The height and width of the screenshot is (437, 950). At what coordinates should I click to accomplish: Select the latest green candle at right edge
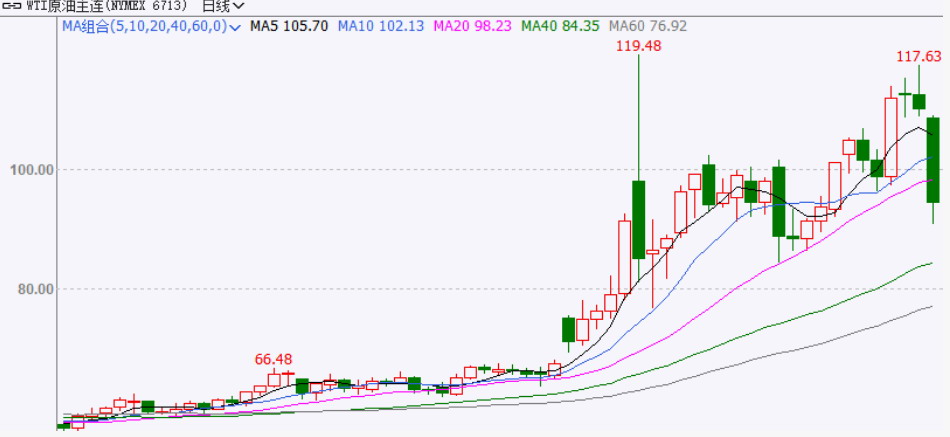click(933, 160)
